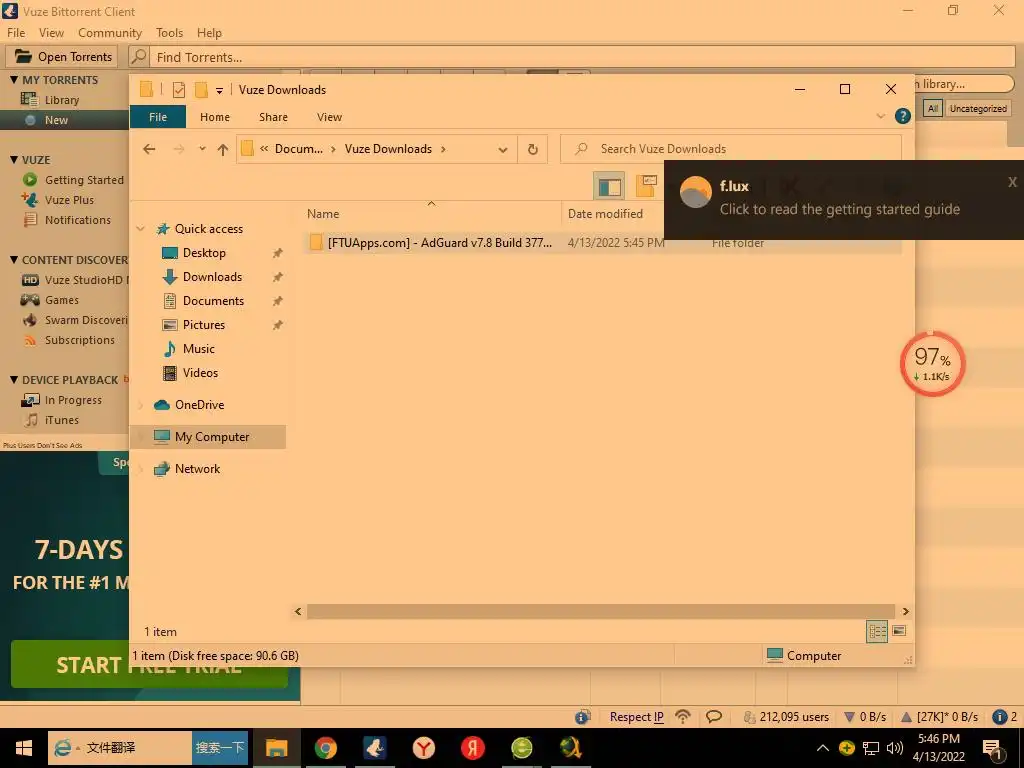This screenshot has height=768, width=1024.
Task: Open Notifications in Vuze sidebar
Action: coord(78,220)
